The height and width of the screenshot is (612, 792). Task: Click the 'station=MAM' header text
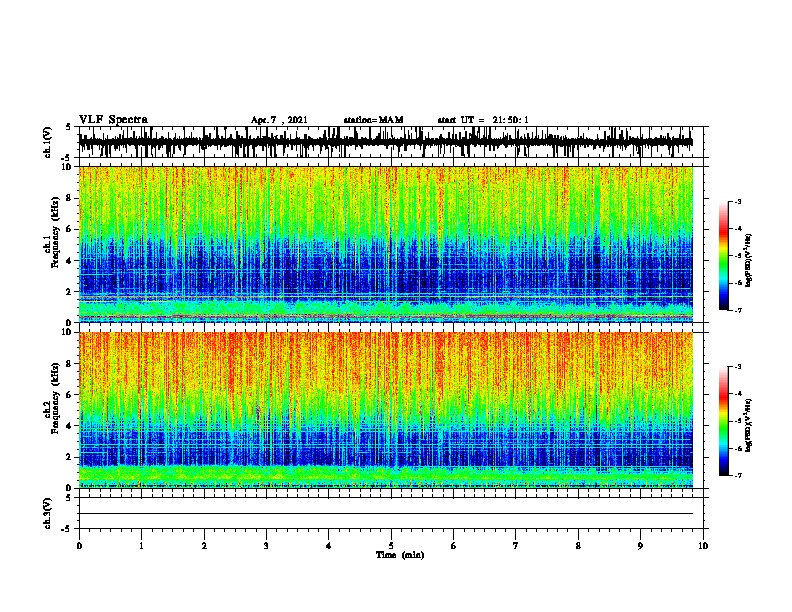click(373, 120)
